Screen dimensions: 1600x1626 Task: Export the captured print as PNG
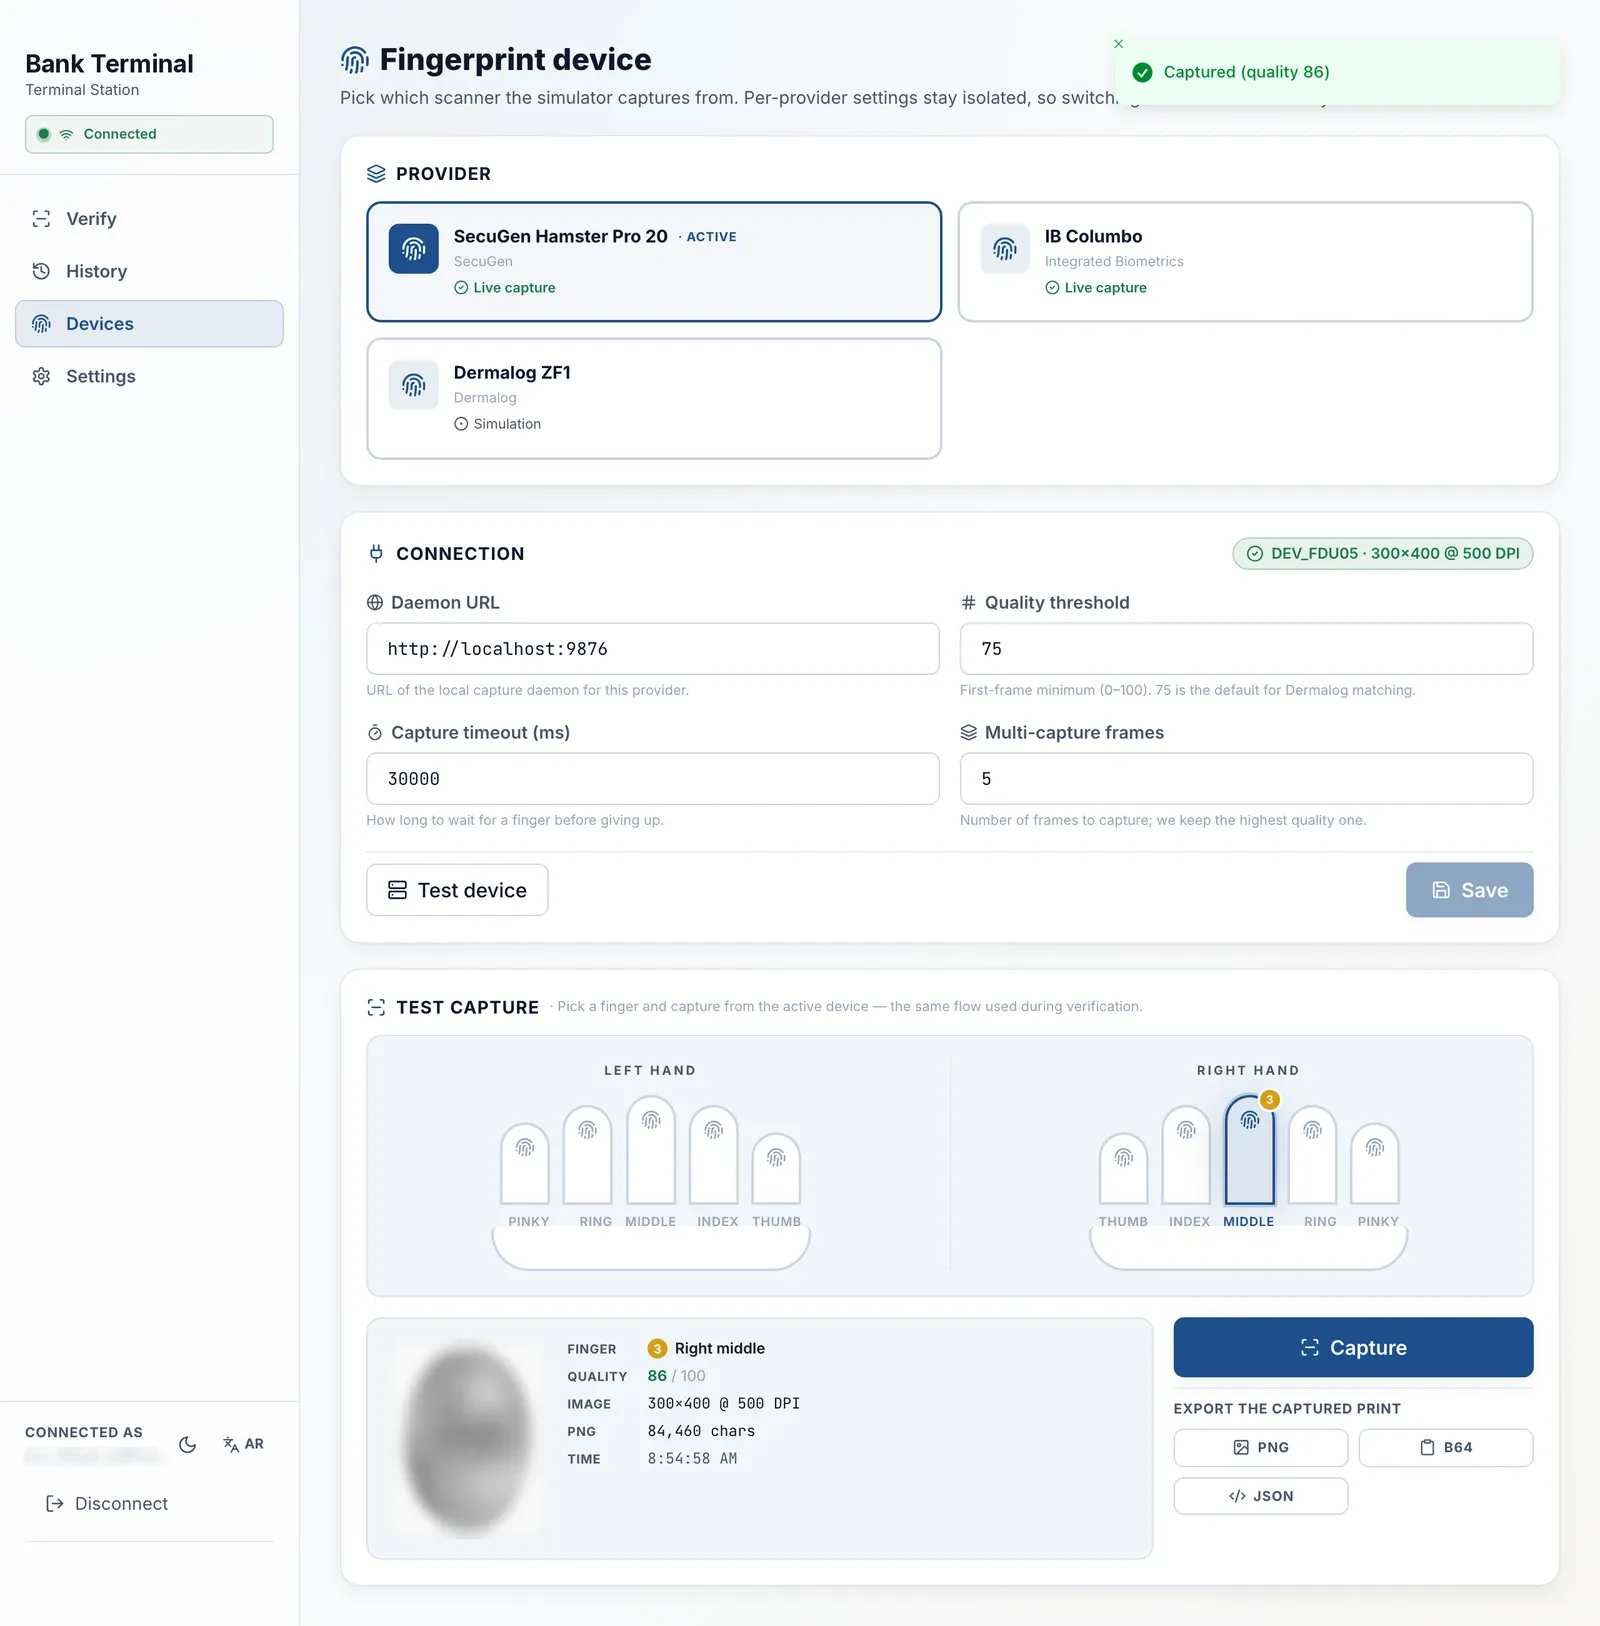tap(1260, 1447)
